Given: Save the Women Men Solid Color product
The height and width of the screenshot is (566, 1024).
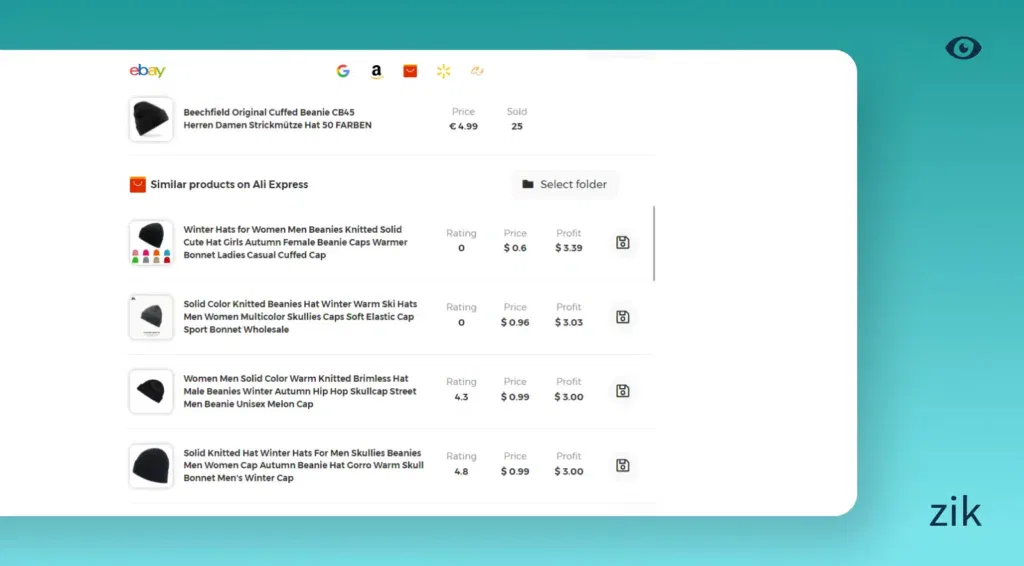Looking at the screenshot, I should click(623, 391).
